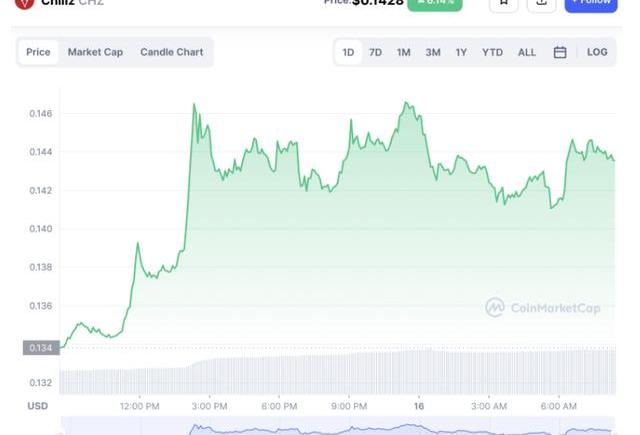Open the Candle Chart view
Screen dimensions: 640x435
pos(171,52)
